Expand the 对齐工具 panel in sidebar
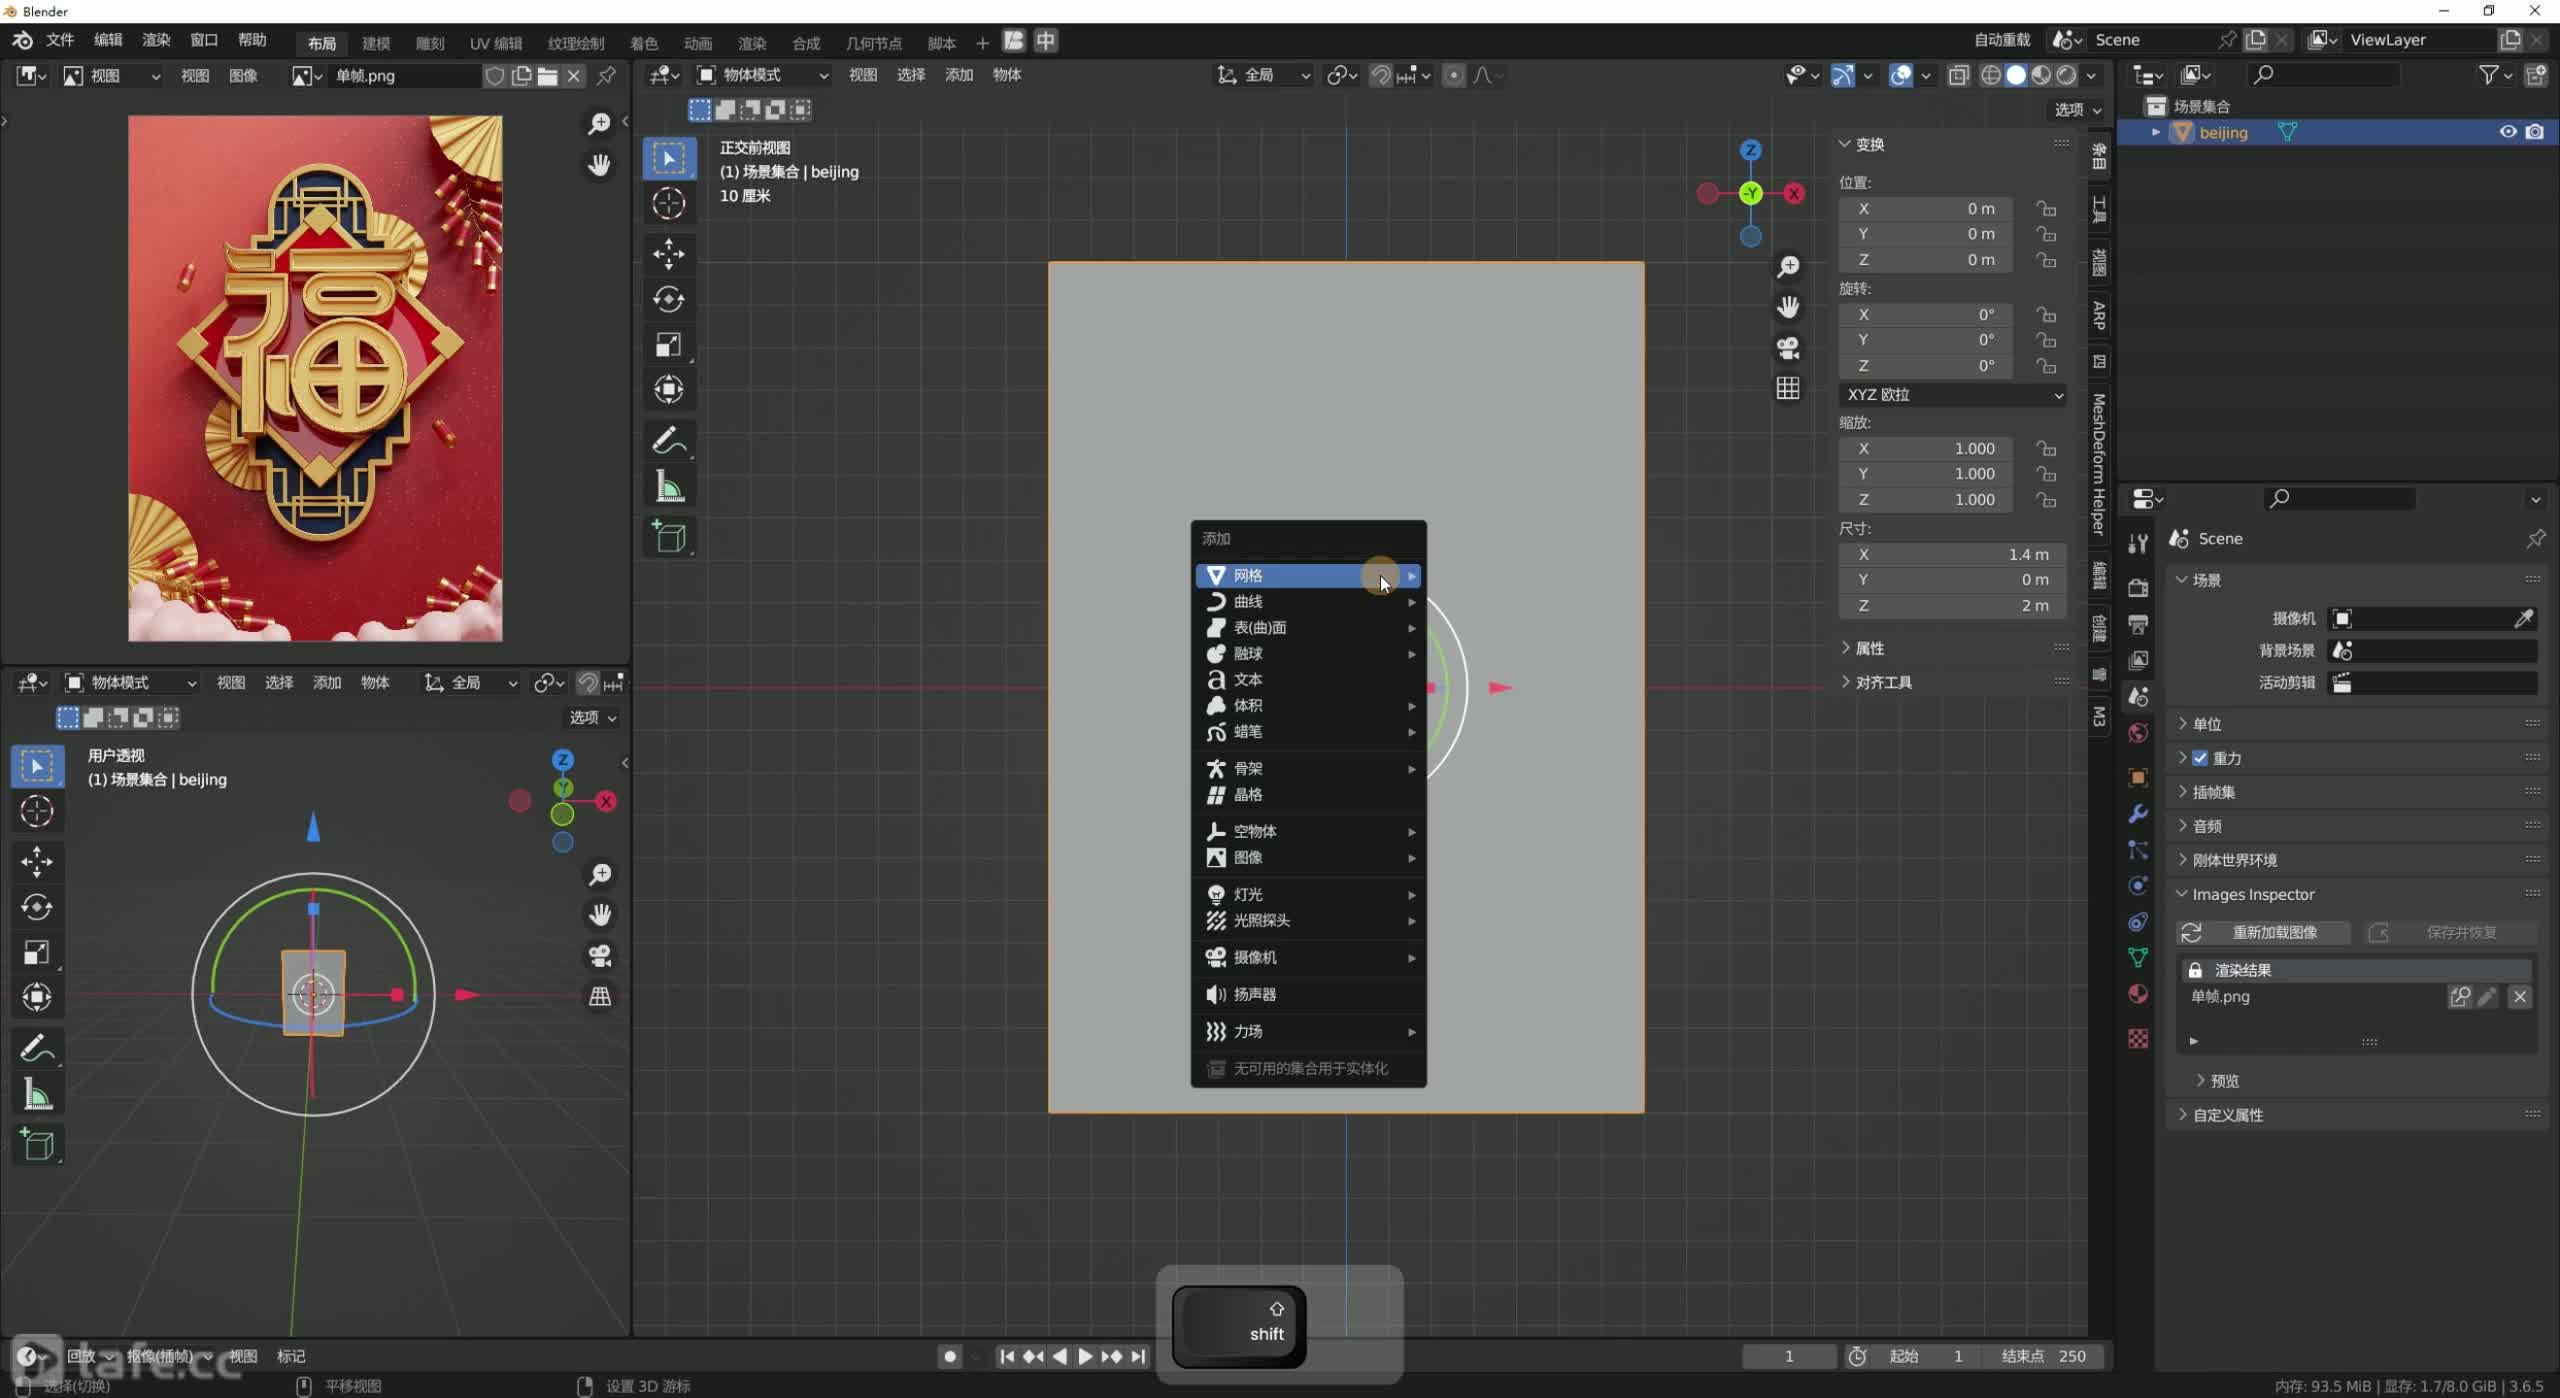Screen dimensions: 2560x1398 click(1877, 682)
